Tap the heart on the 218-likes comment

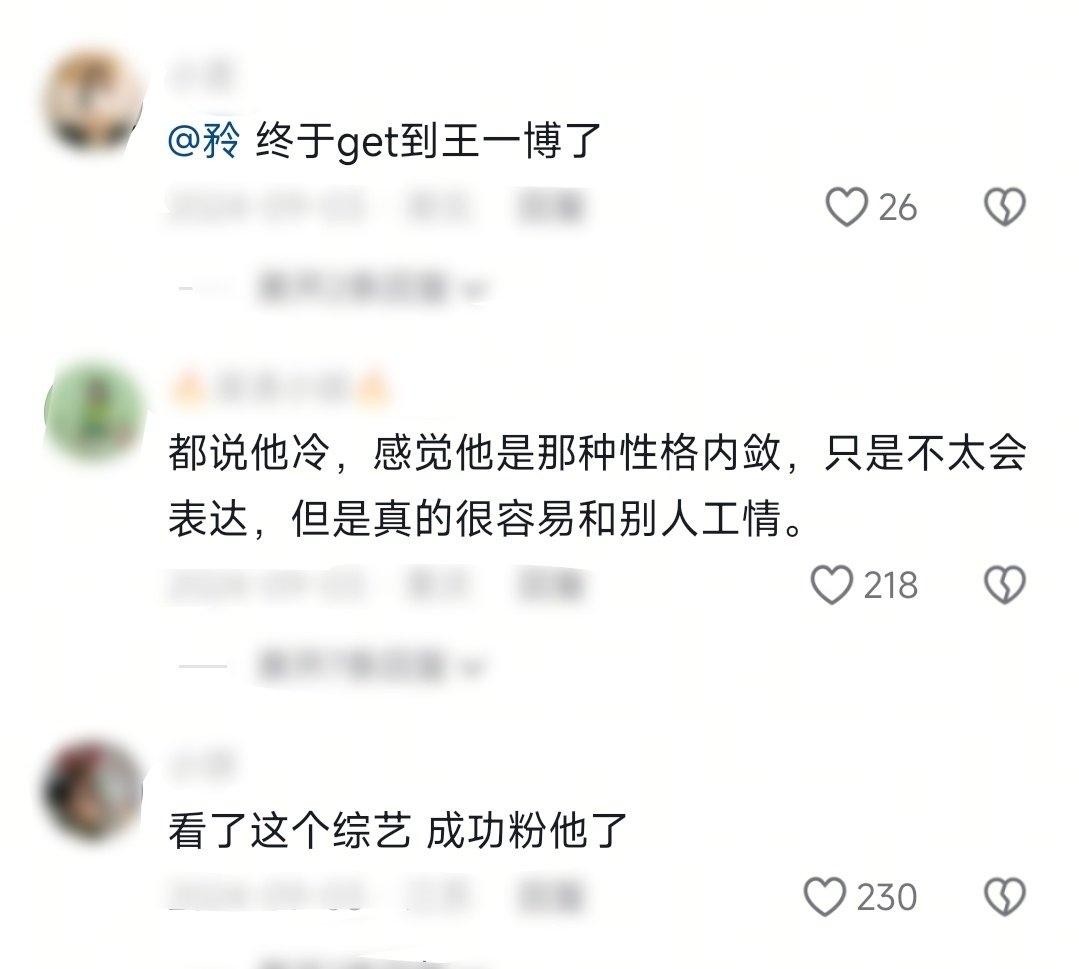831,586
